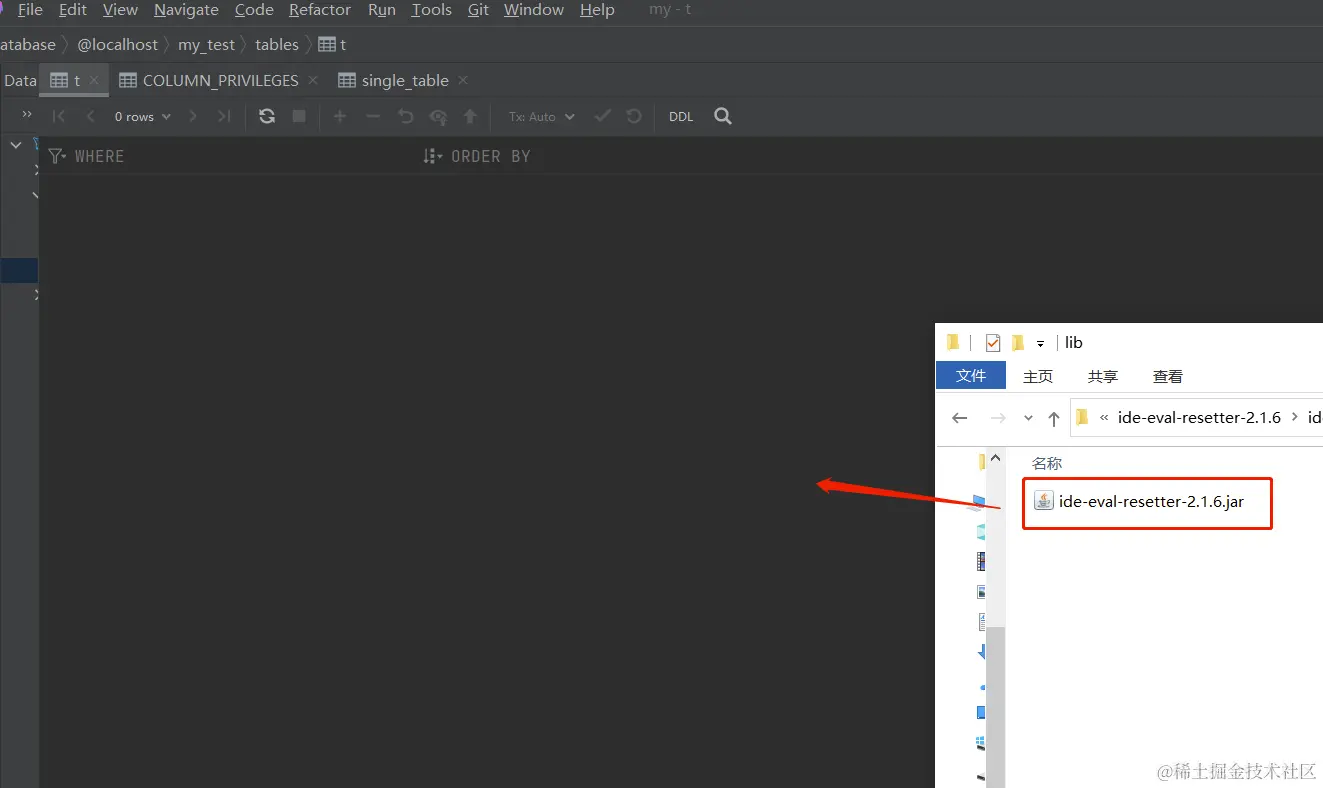Screen dimensions: 1323x788
Task: Roll back transaction icon
Action: point(634,116)
